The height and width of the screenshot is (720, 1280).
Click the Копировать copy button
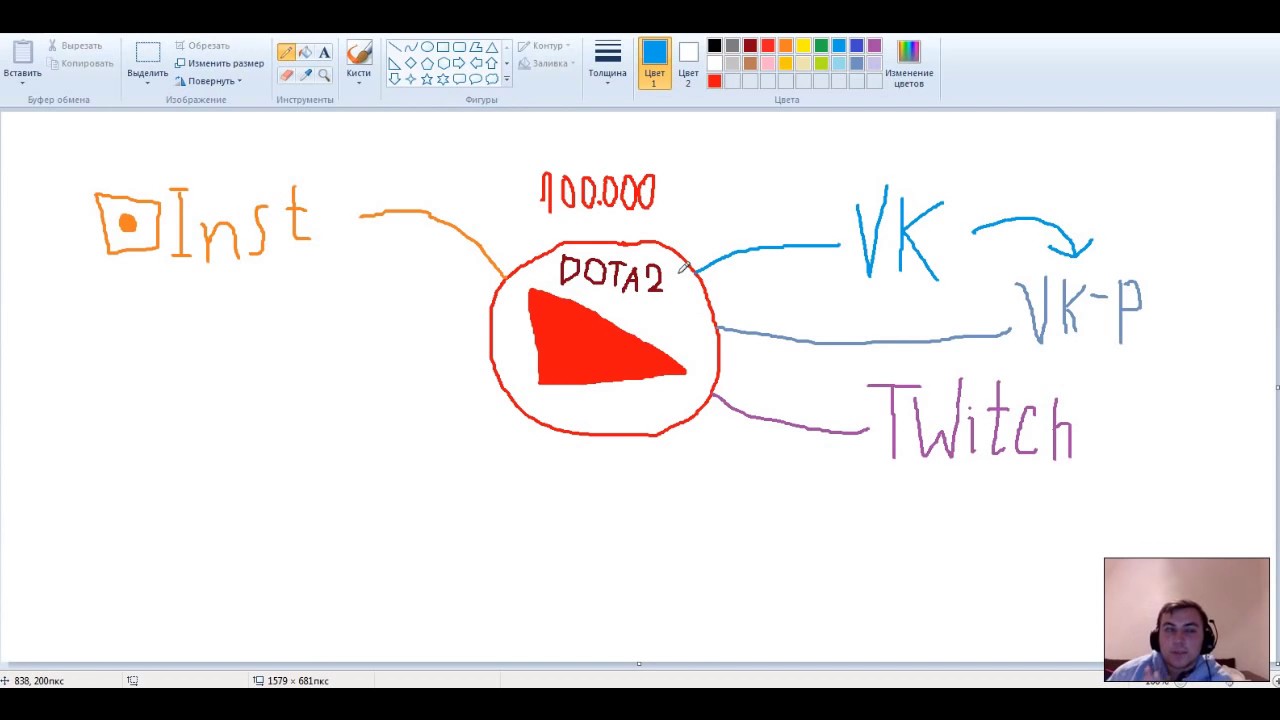[80, 63]
